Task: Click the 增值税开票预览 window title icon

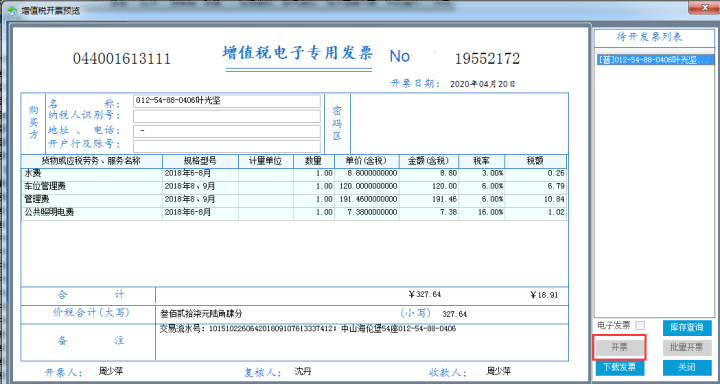Action: coord(12,11)
